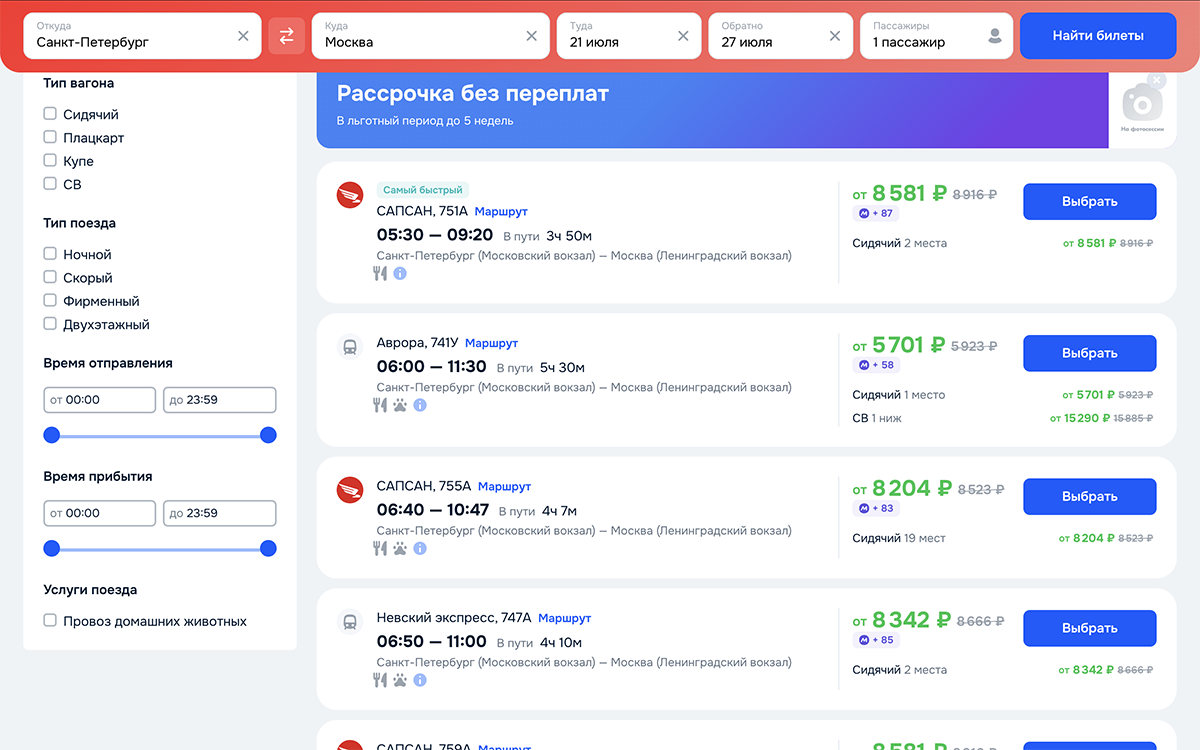Click the info icon under САПСАН 755А
The width and height of the screenshot is (1200, 750).
(420, 548)
